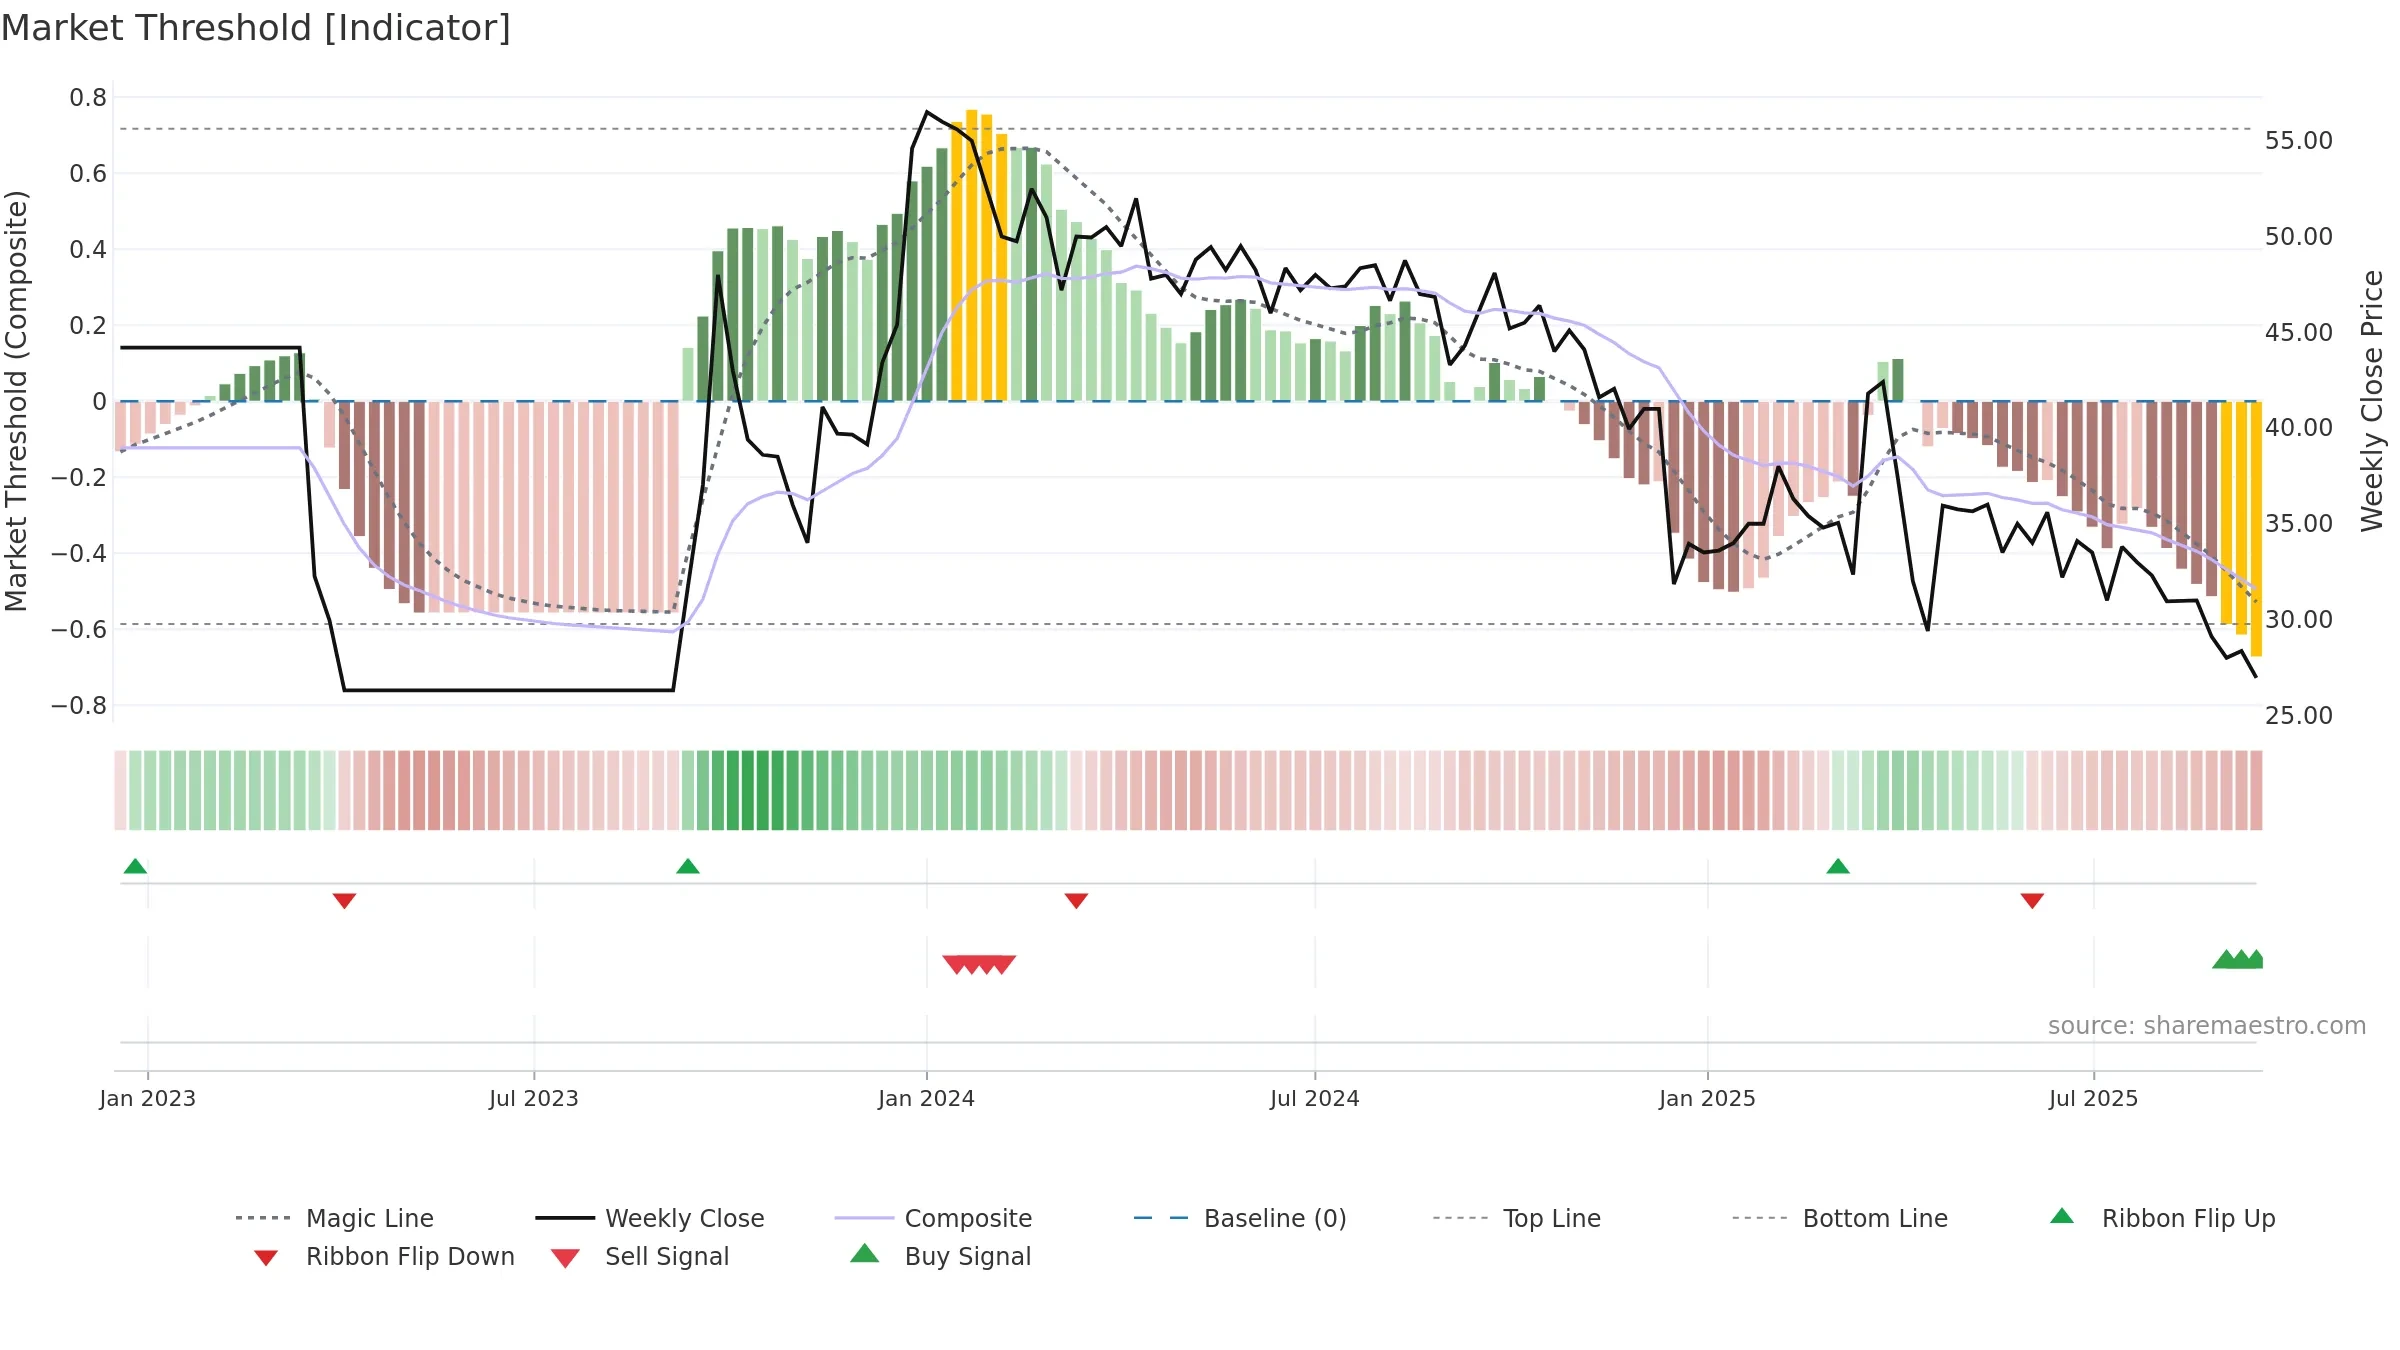Screen dimensions: 2400x1350
Task: Click the Jul 2025 axis label
Action: pos(2094,1098)
